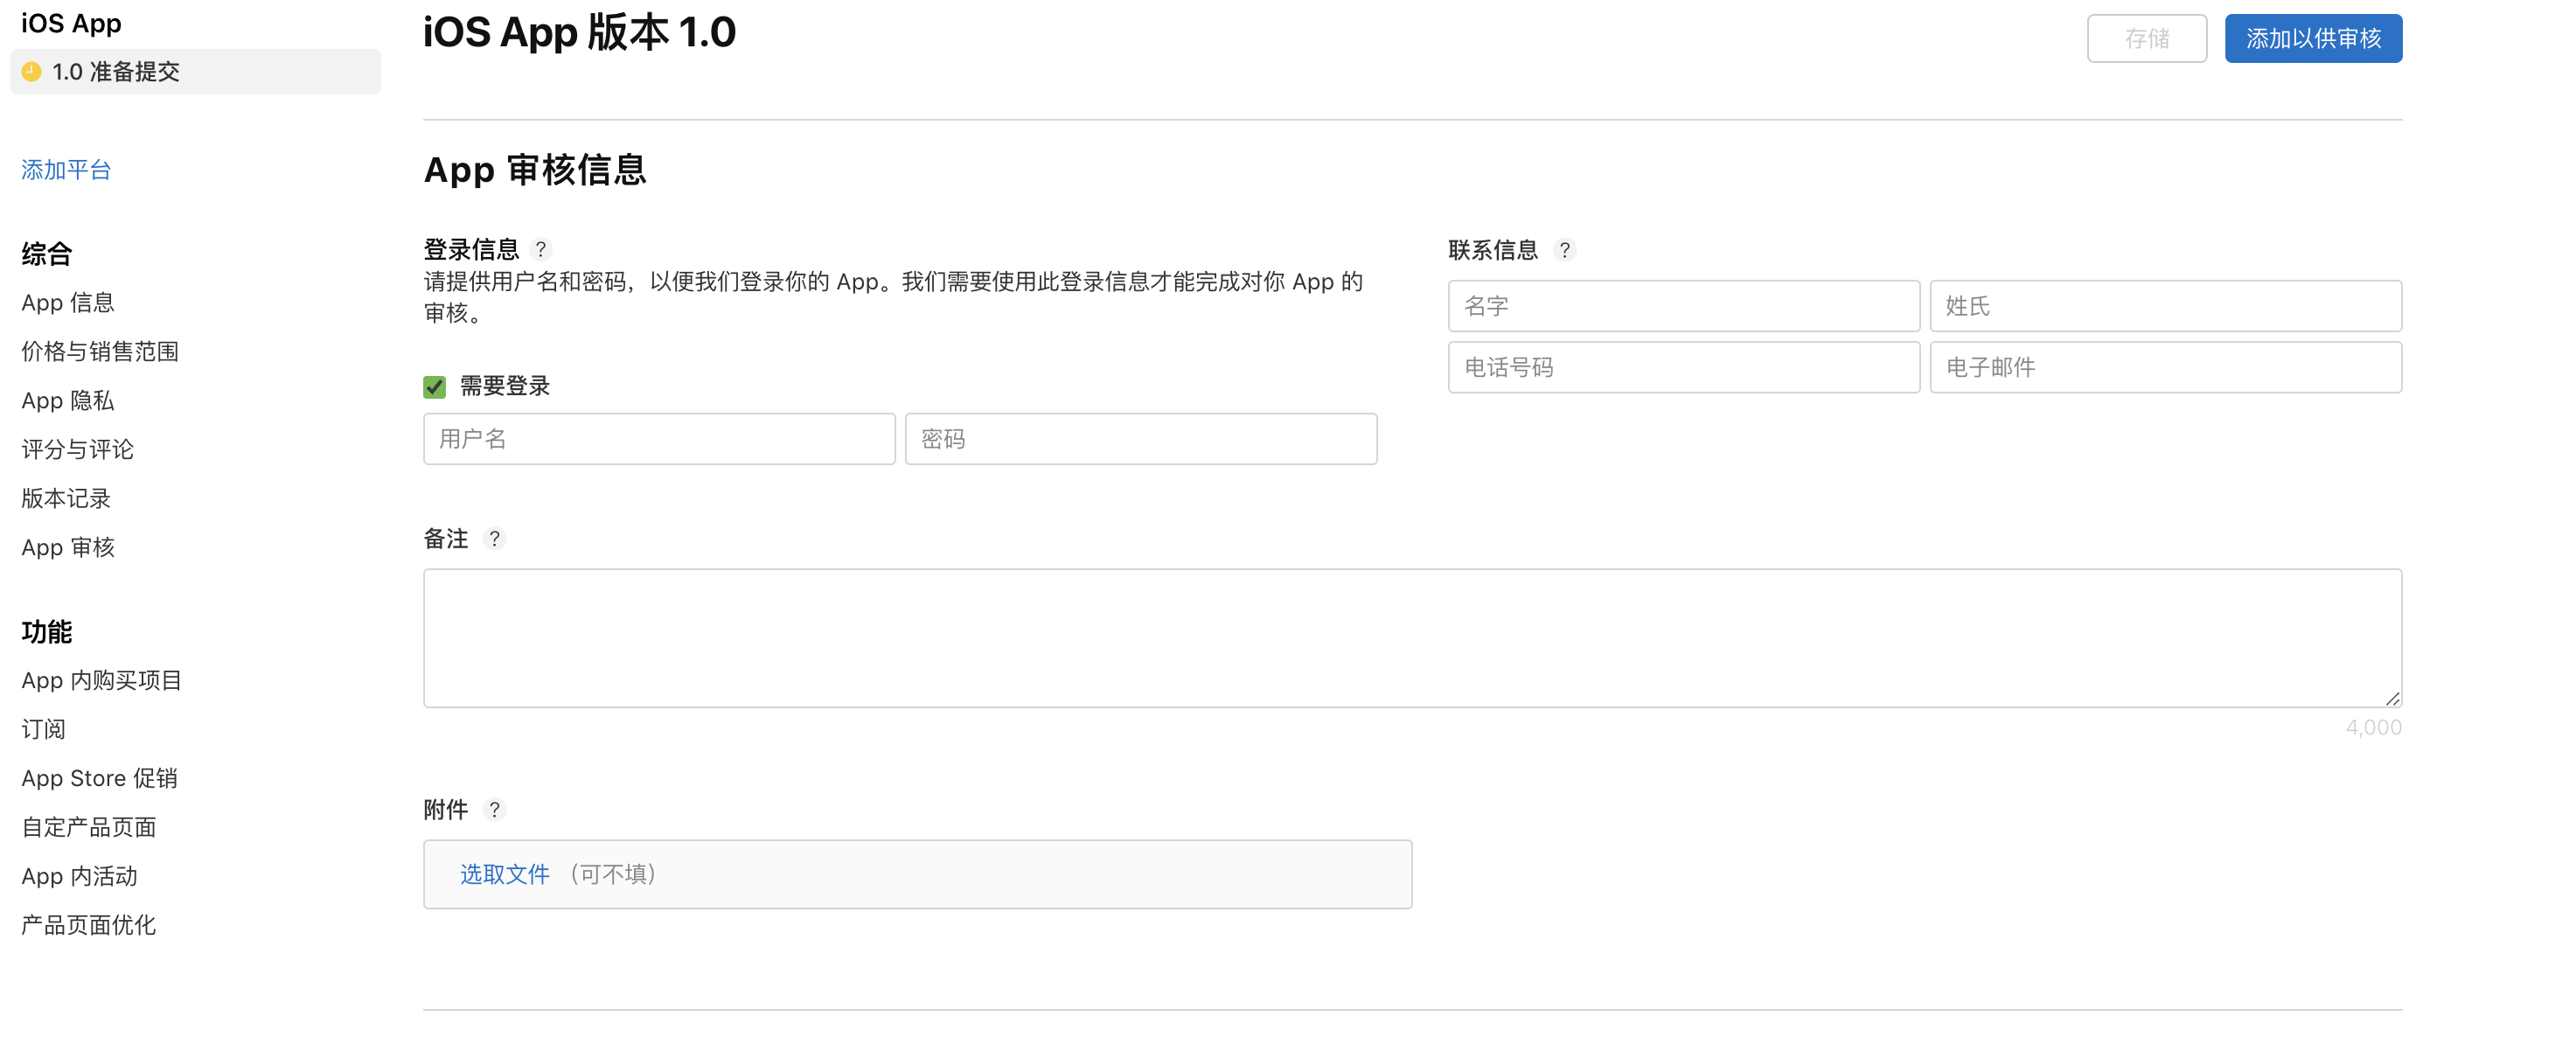
Task: Click help icon next to 附件
Action: point(494,809)
